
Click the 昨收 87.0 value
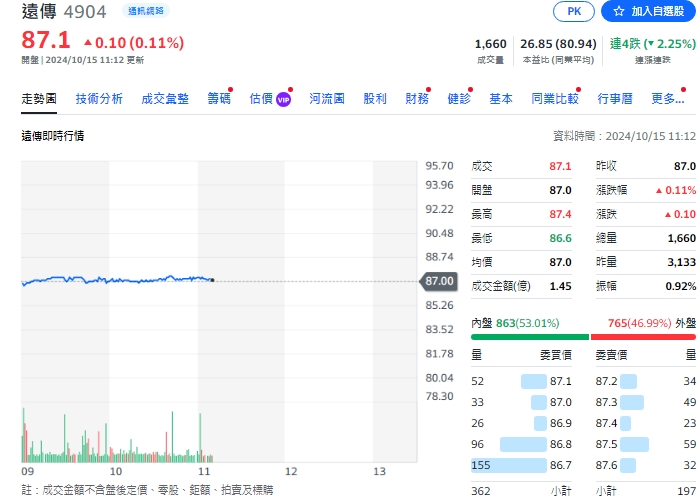684,166
